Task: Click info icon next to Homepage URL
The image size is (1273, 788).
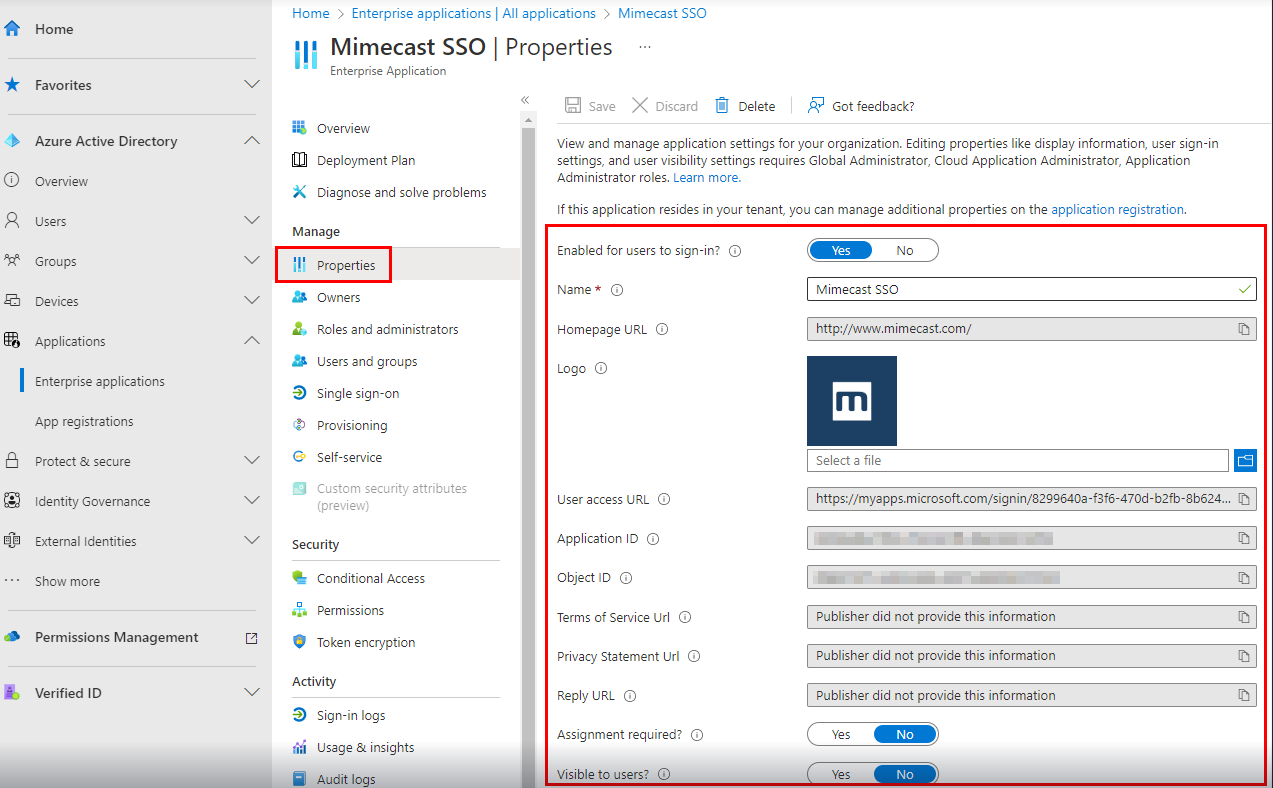Action: (662, 329)
